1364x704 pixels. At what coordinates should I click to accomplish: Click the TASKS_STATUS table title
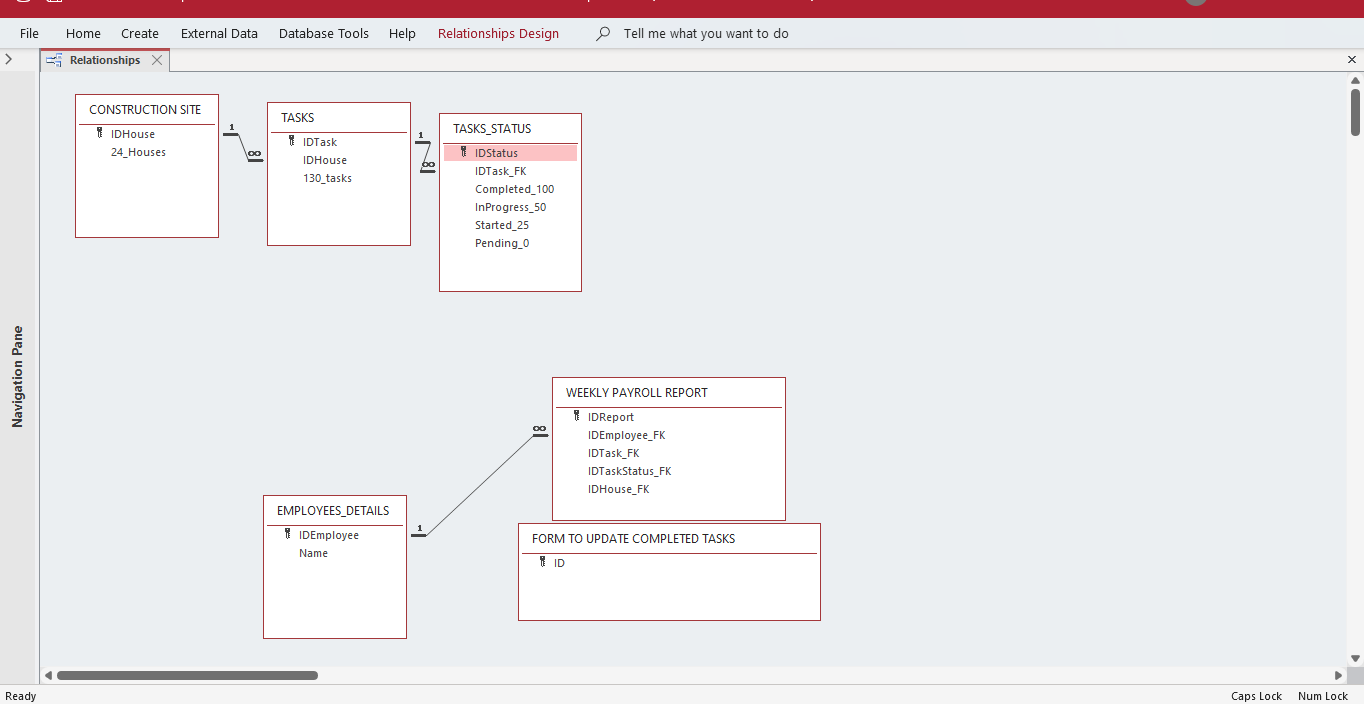tap(492, 129)
